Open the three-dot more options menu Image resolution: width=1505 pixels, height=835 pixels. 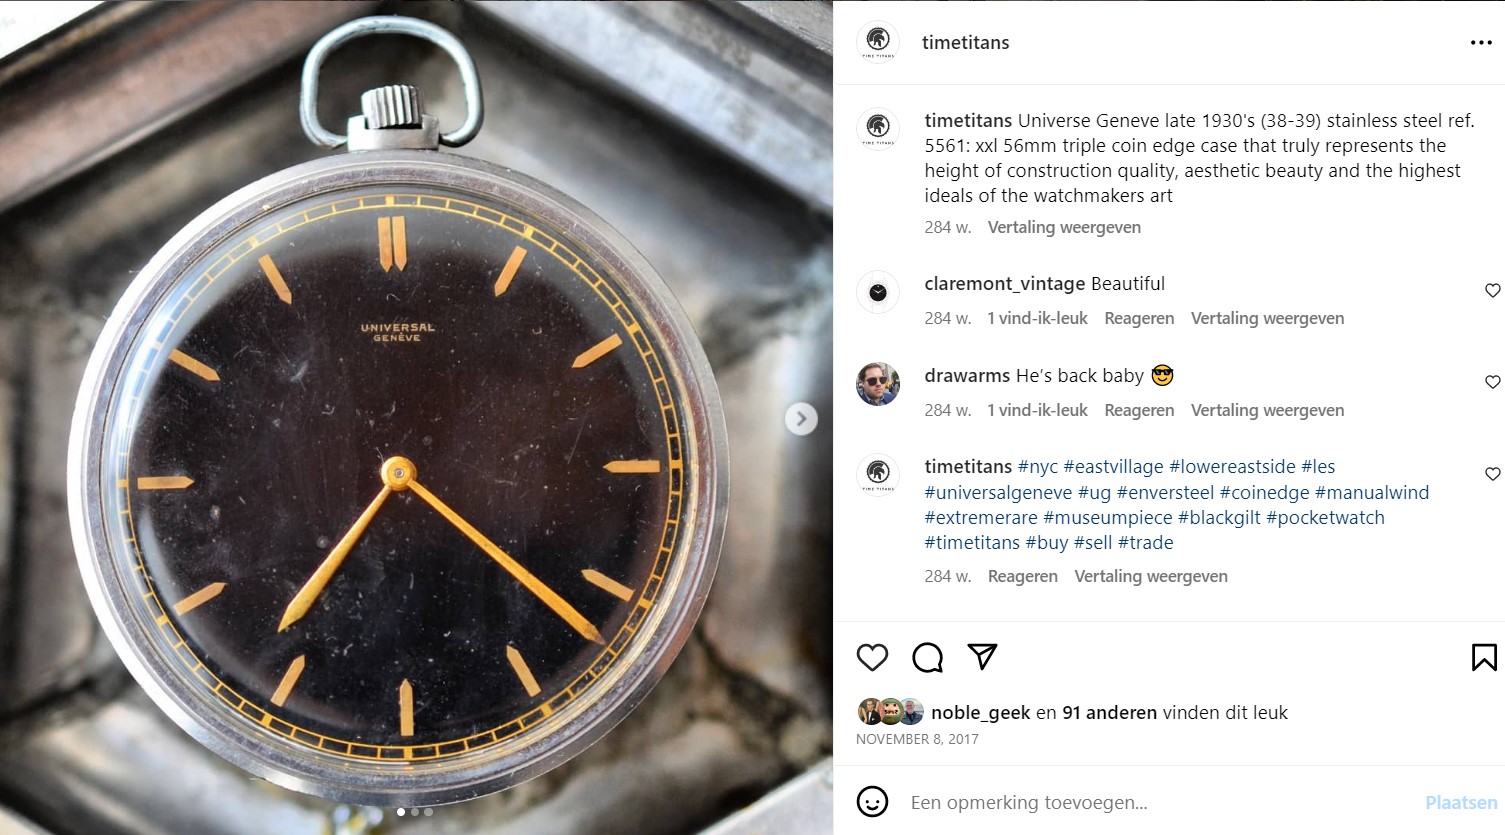coord(1481,43)
